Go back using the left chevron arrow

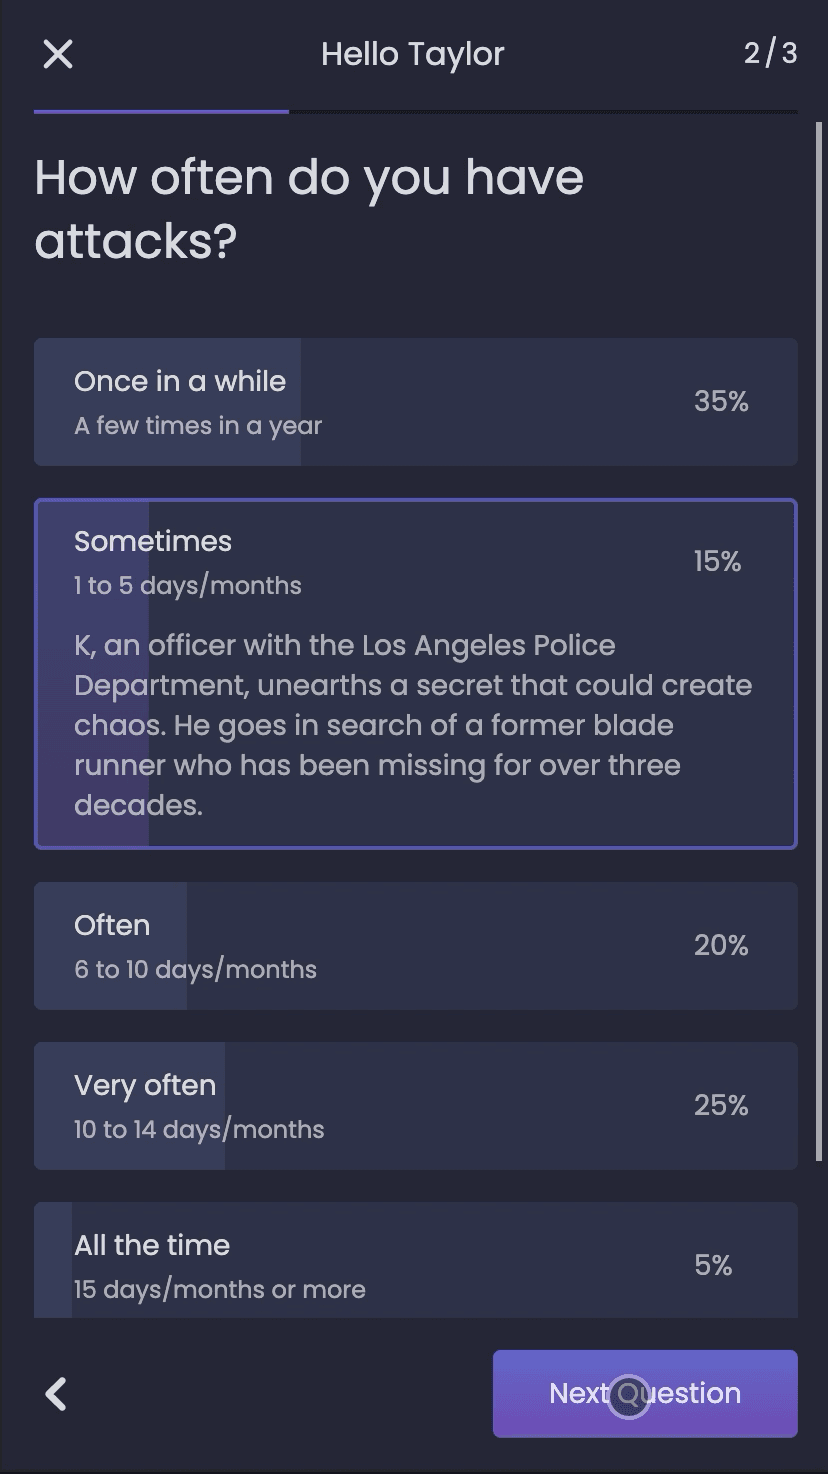55,1394
